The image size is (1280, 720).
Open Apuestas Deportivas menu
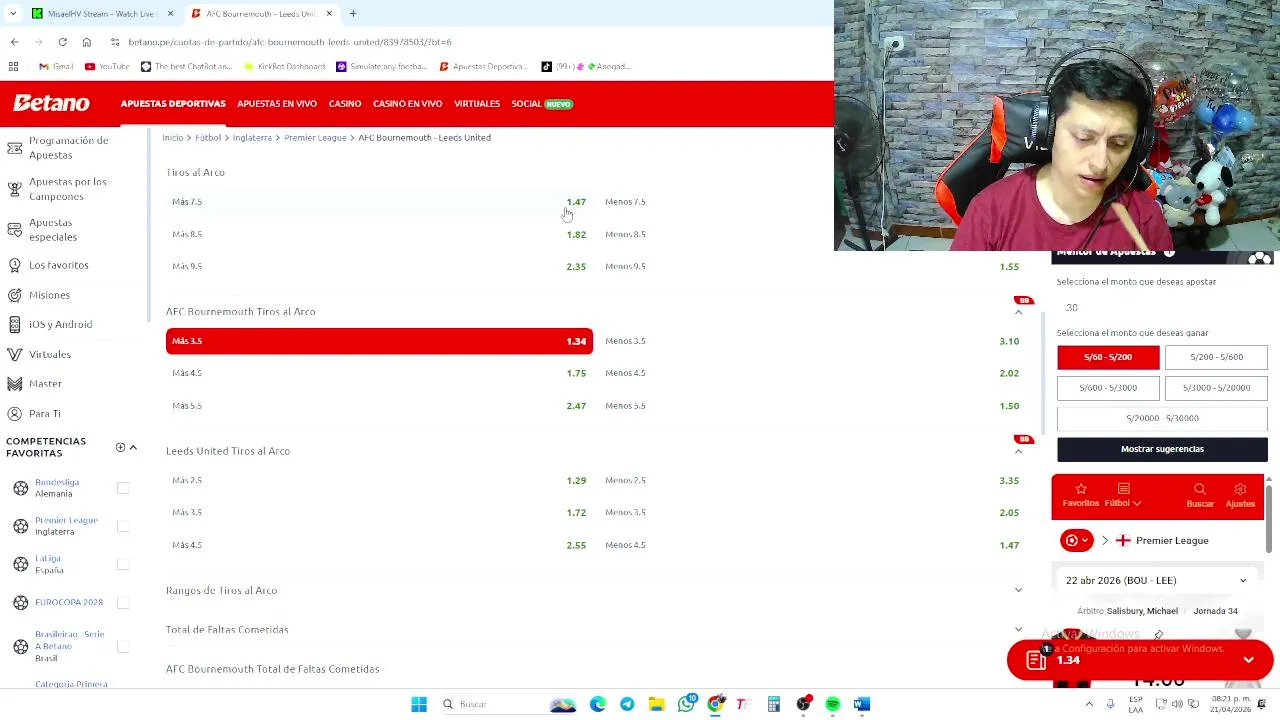(173, 104)
